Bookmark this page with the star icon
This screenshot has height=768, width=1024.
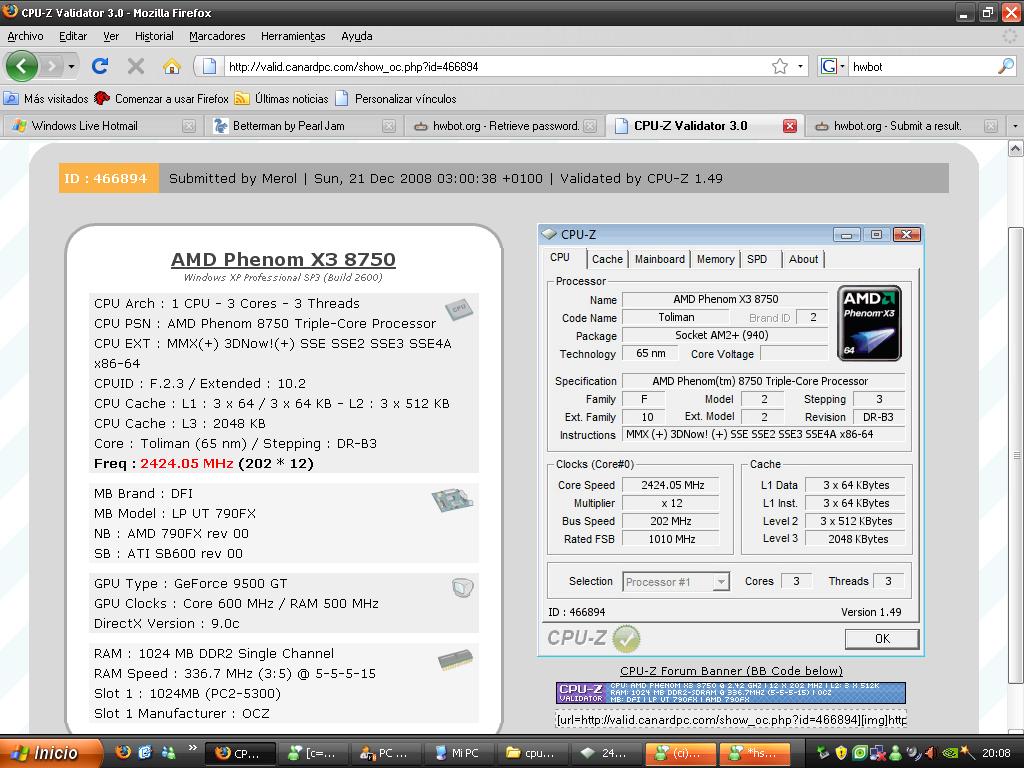click(780, 66)
